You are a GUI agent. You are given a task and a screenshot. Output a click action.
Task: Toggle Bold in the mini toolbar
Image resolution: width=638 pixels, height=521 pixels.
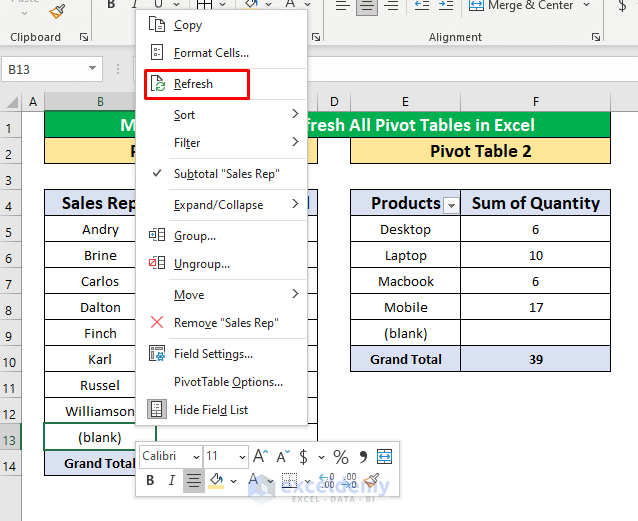150,481
